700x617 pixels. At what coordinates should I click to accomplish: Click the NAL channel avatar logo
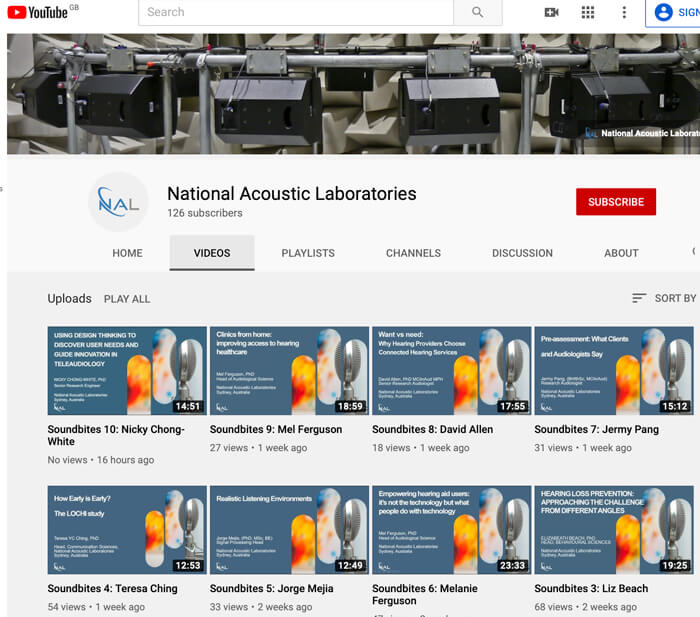pyautogui.click(x=119, y=201)
